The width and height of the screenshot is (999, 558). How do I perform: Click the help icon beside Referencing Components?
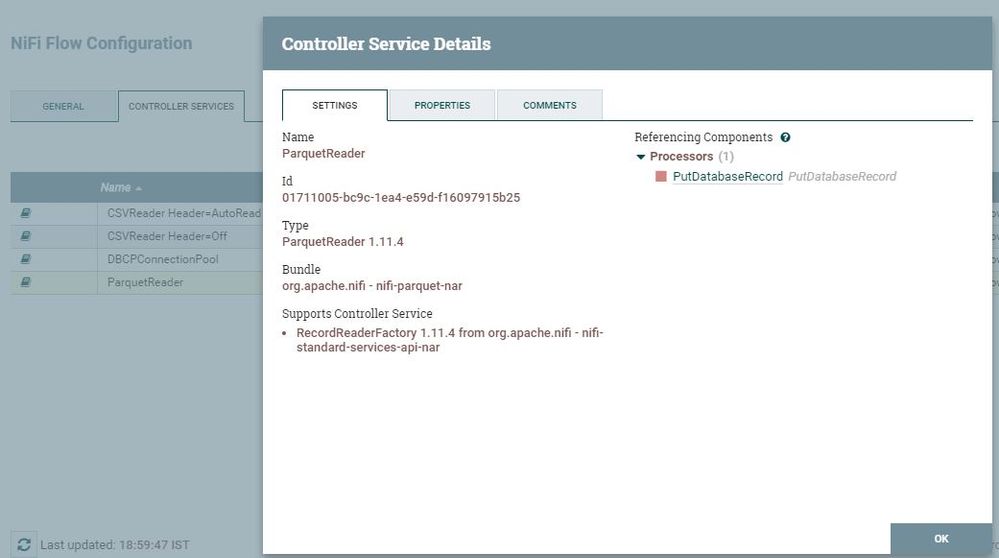tap(786, 138)
